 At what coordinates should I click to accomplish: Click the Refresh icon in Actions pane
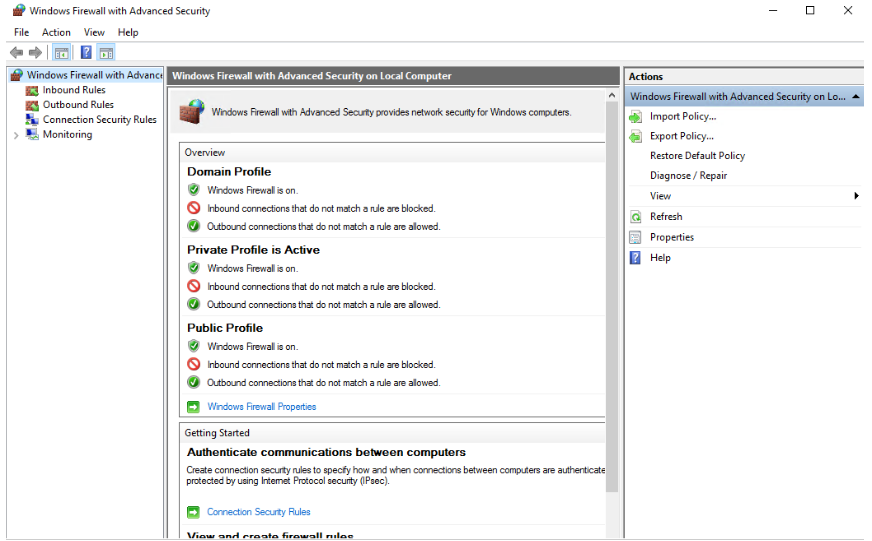[635, 217]
